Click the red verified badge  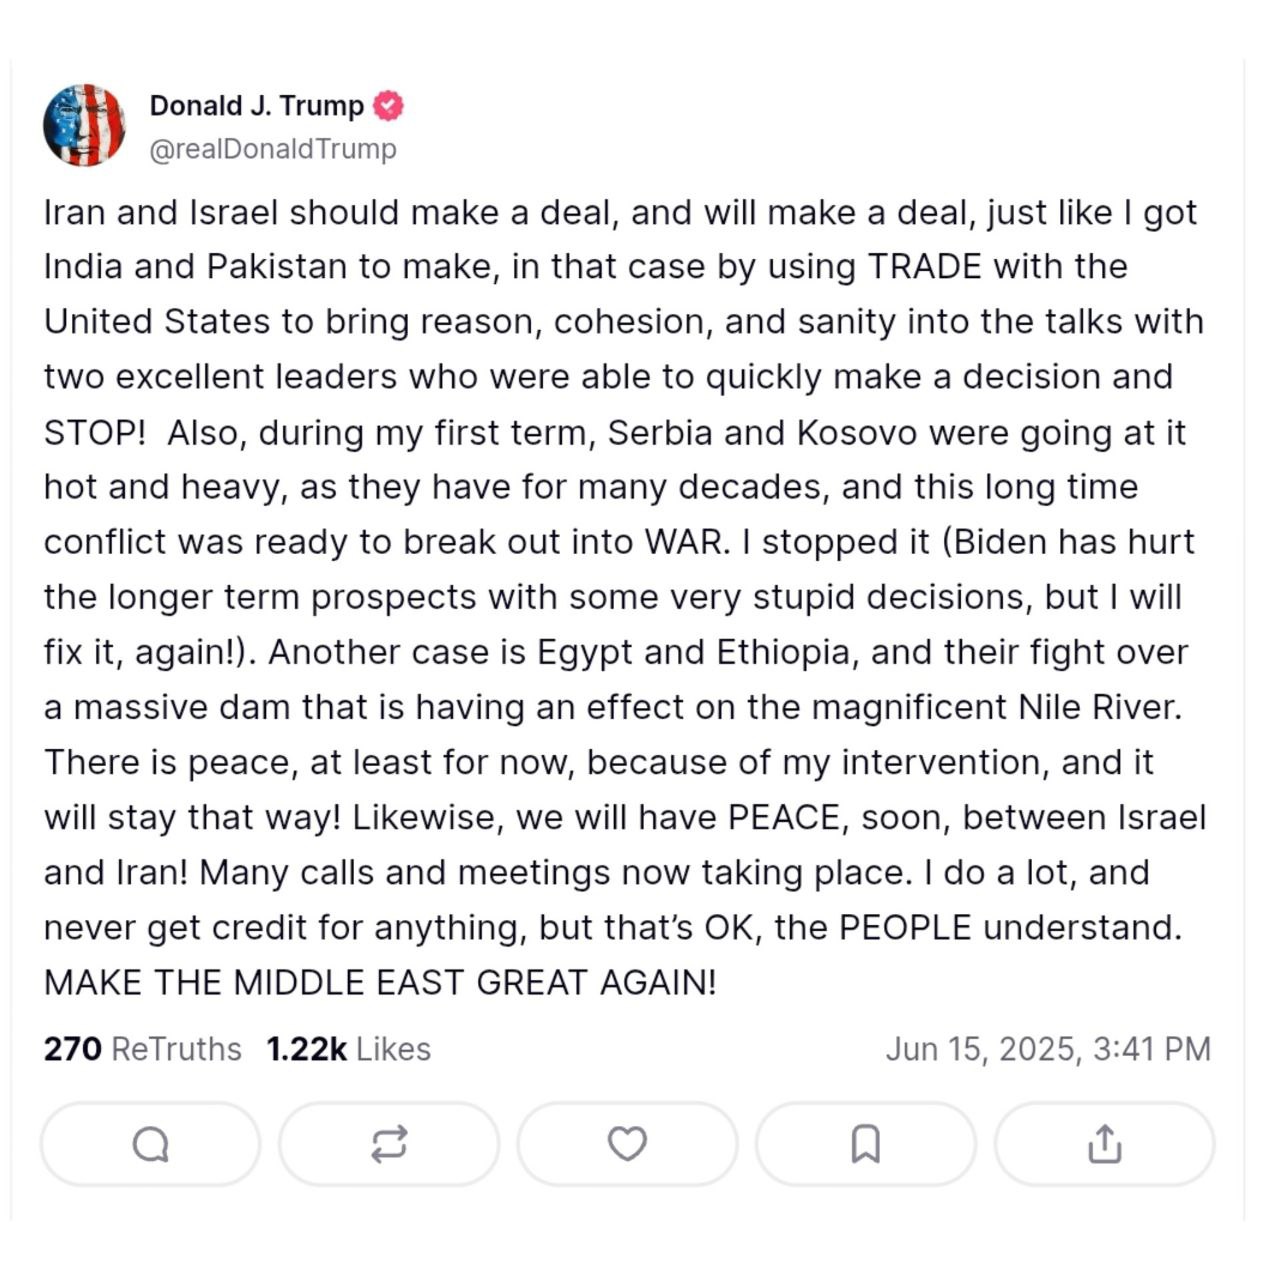pos(388,106)
